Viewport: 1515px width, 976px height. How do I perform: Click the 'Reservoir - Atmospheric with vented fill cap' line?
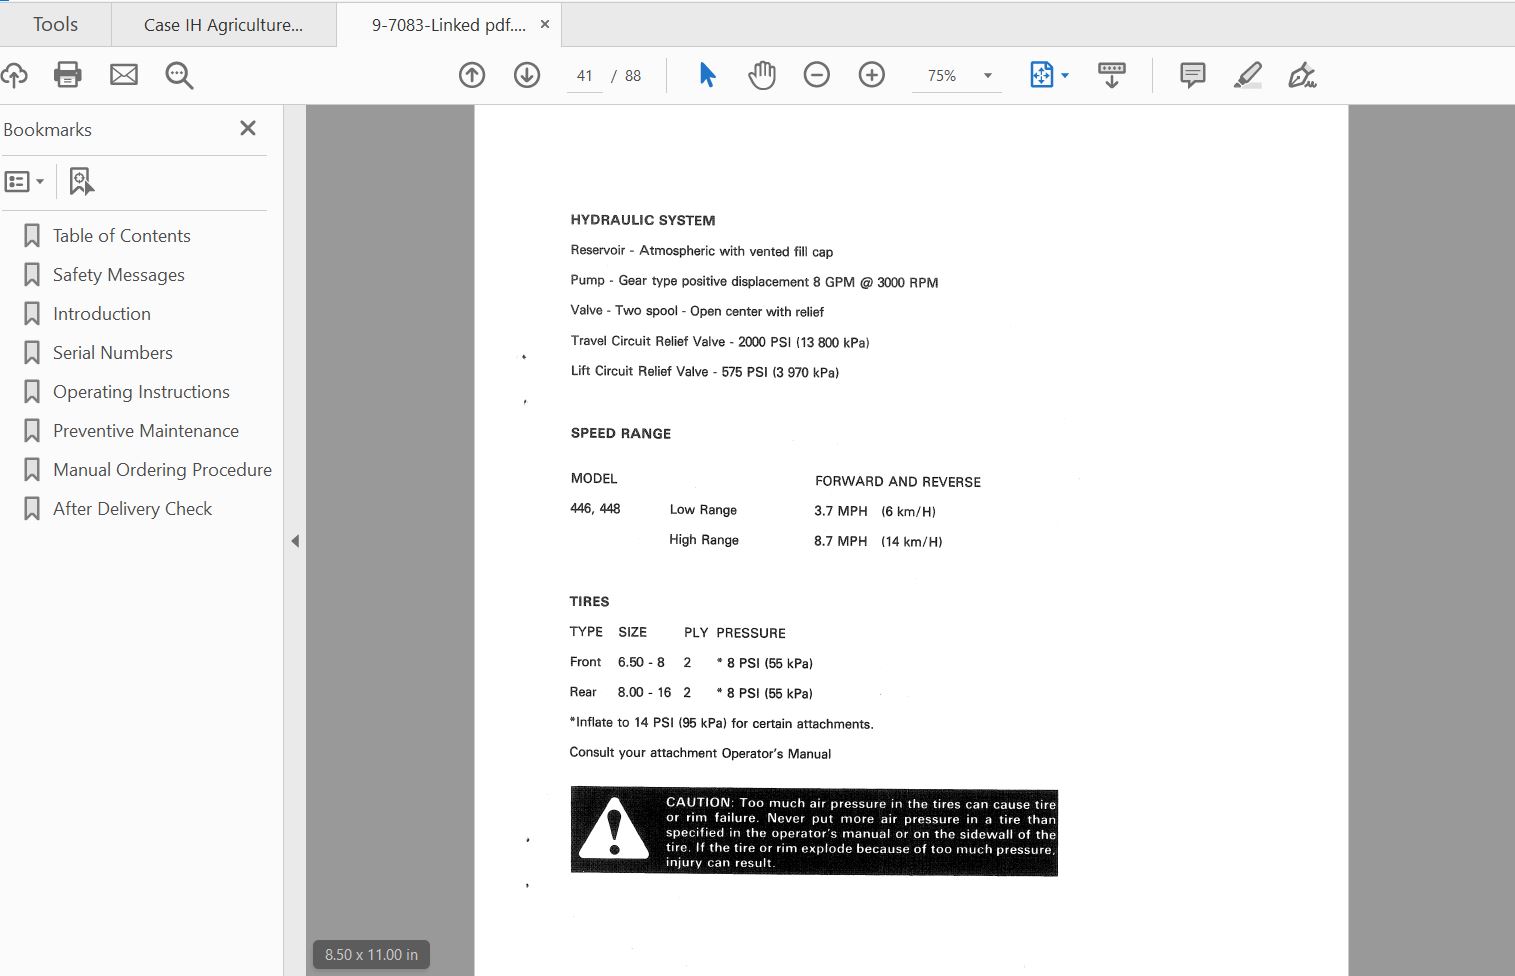(x=702, y=251)
